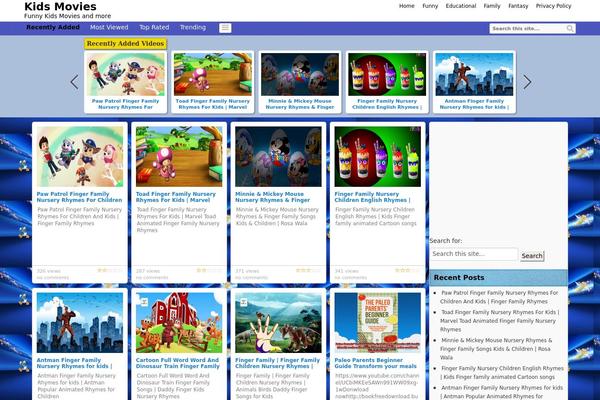Open Antman carousel thumbnail
The image size is (600, 400).
click(474, 74)
